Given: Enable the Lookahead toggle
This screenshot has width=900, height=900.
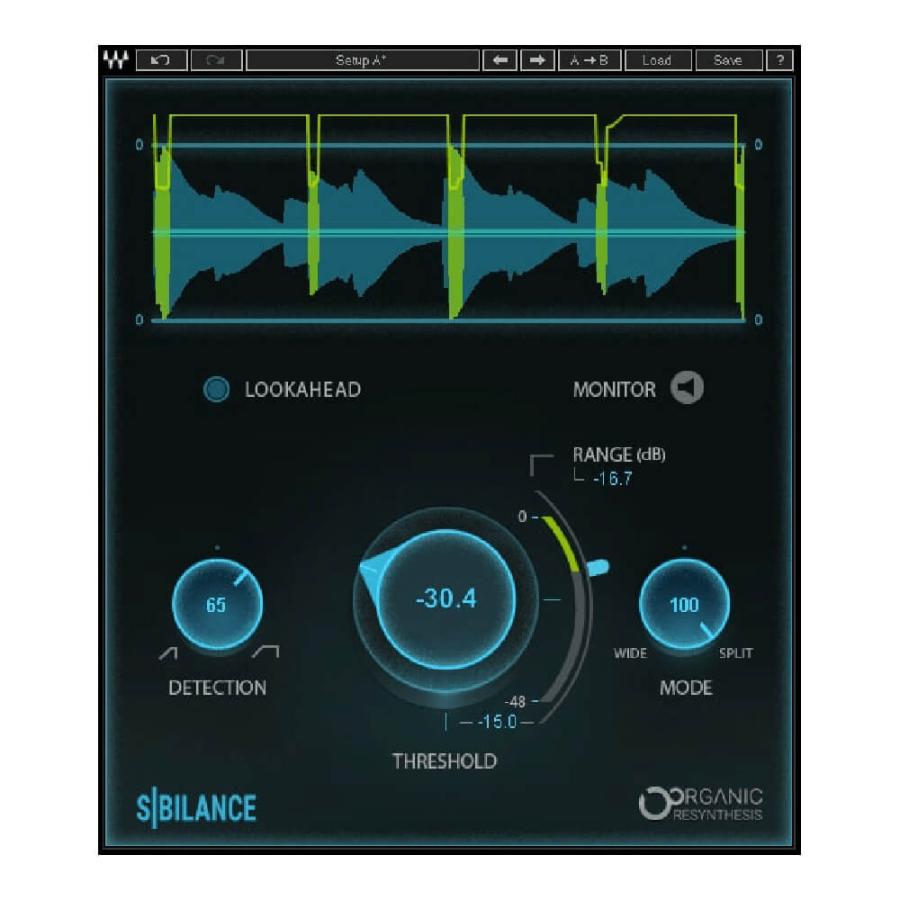Looking at the screenshot, I should (216, 390).
